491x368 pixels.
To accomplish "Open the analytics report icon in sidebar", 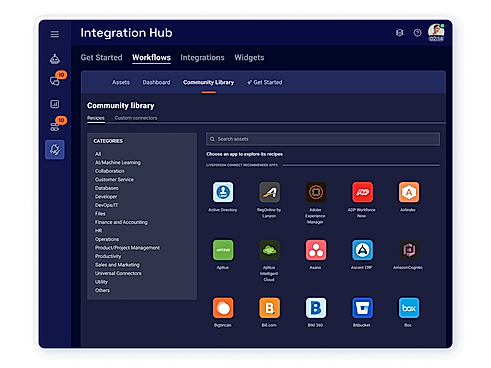I will 55,104.
